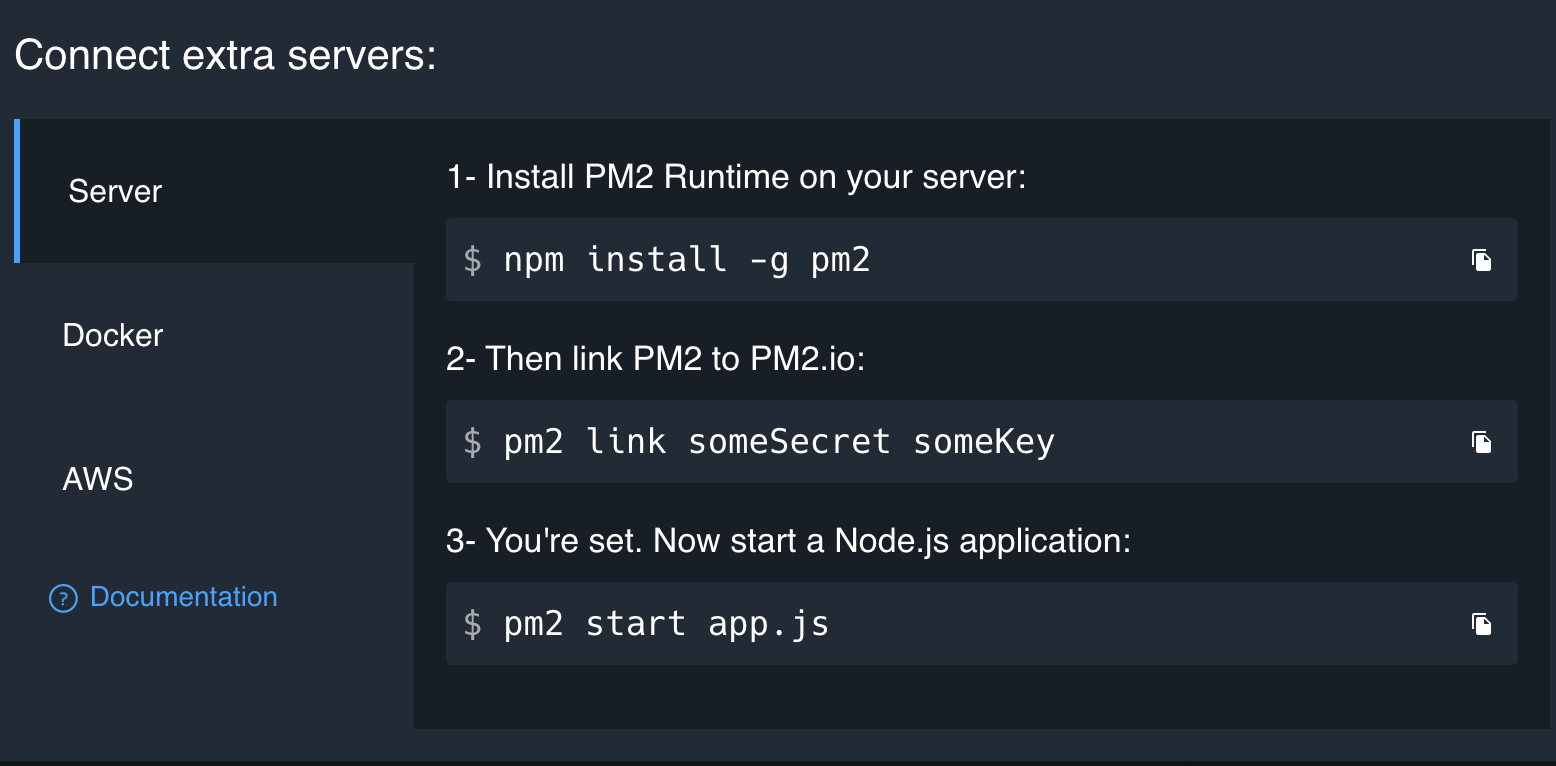Screen dimensions: 1556x766
Task: Click the Then link PM2 to PM2.io heading
Action: click(655, 359)
